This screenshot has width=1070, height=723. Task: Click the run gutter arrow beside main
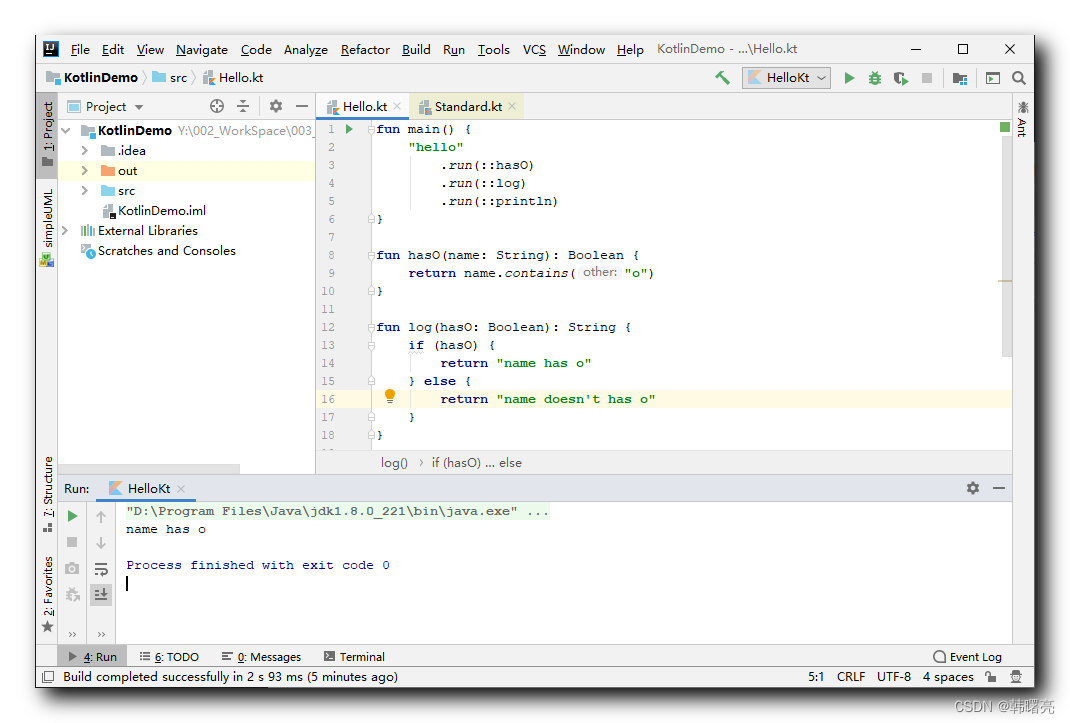coord(349,129)
